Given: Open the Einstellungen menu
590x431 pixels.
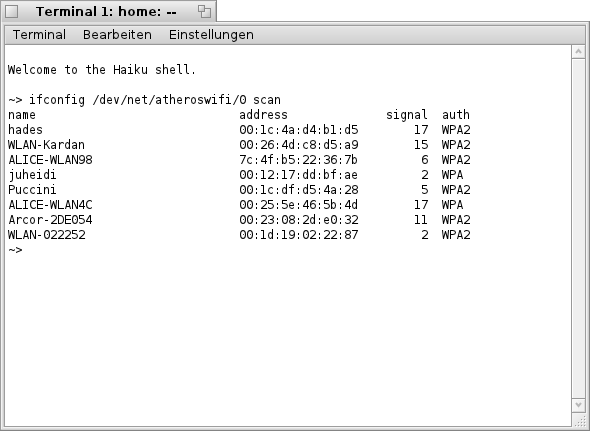Looking at the screenshot, I should coord(211,35).
